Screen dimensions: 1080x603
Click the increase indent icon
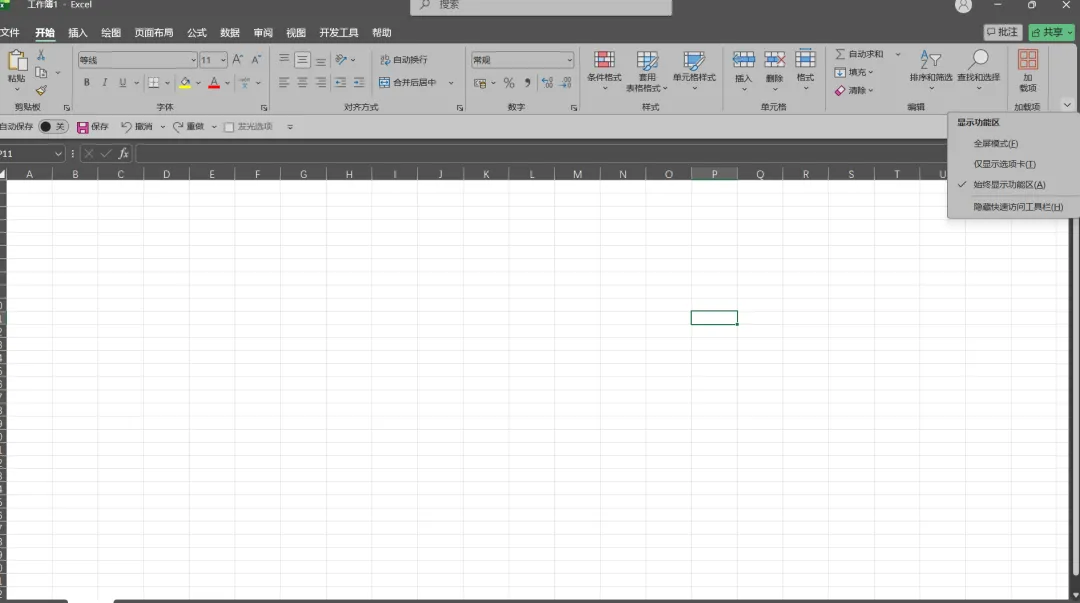pos(359,83)
